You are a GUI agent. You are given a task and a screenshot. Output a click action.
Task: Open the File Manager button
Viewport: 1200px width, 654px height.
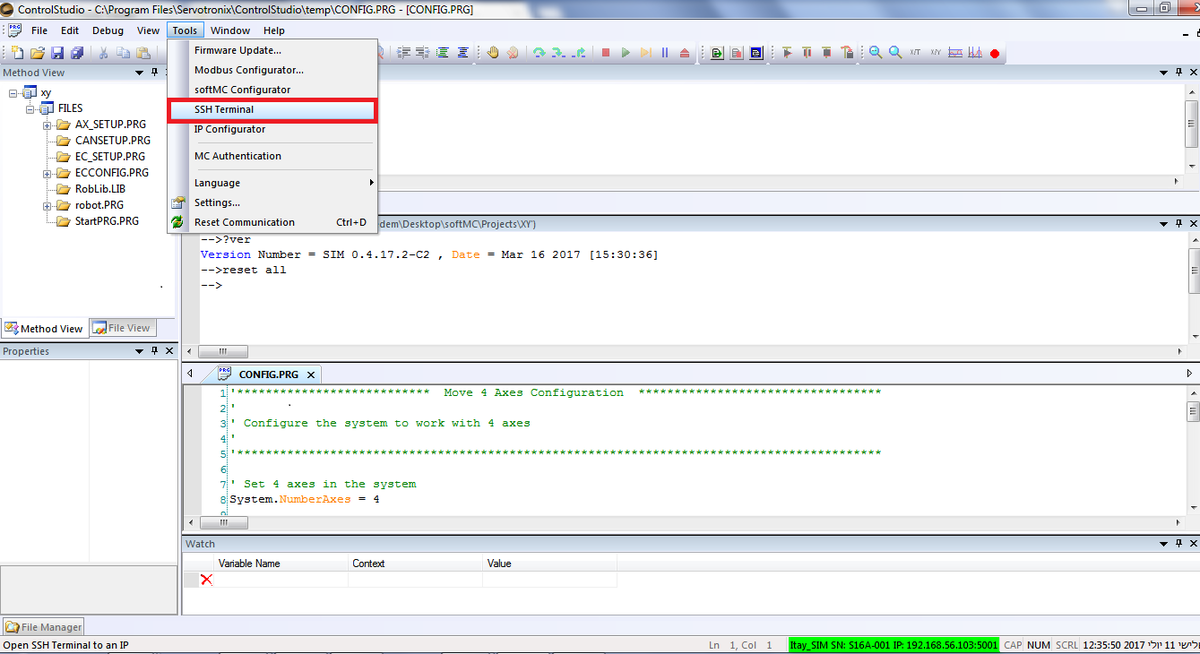coord(44,627)
